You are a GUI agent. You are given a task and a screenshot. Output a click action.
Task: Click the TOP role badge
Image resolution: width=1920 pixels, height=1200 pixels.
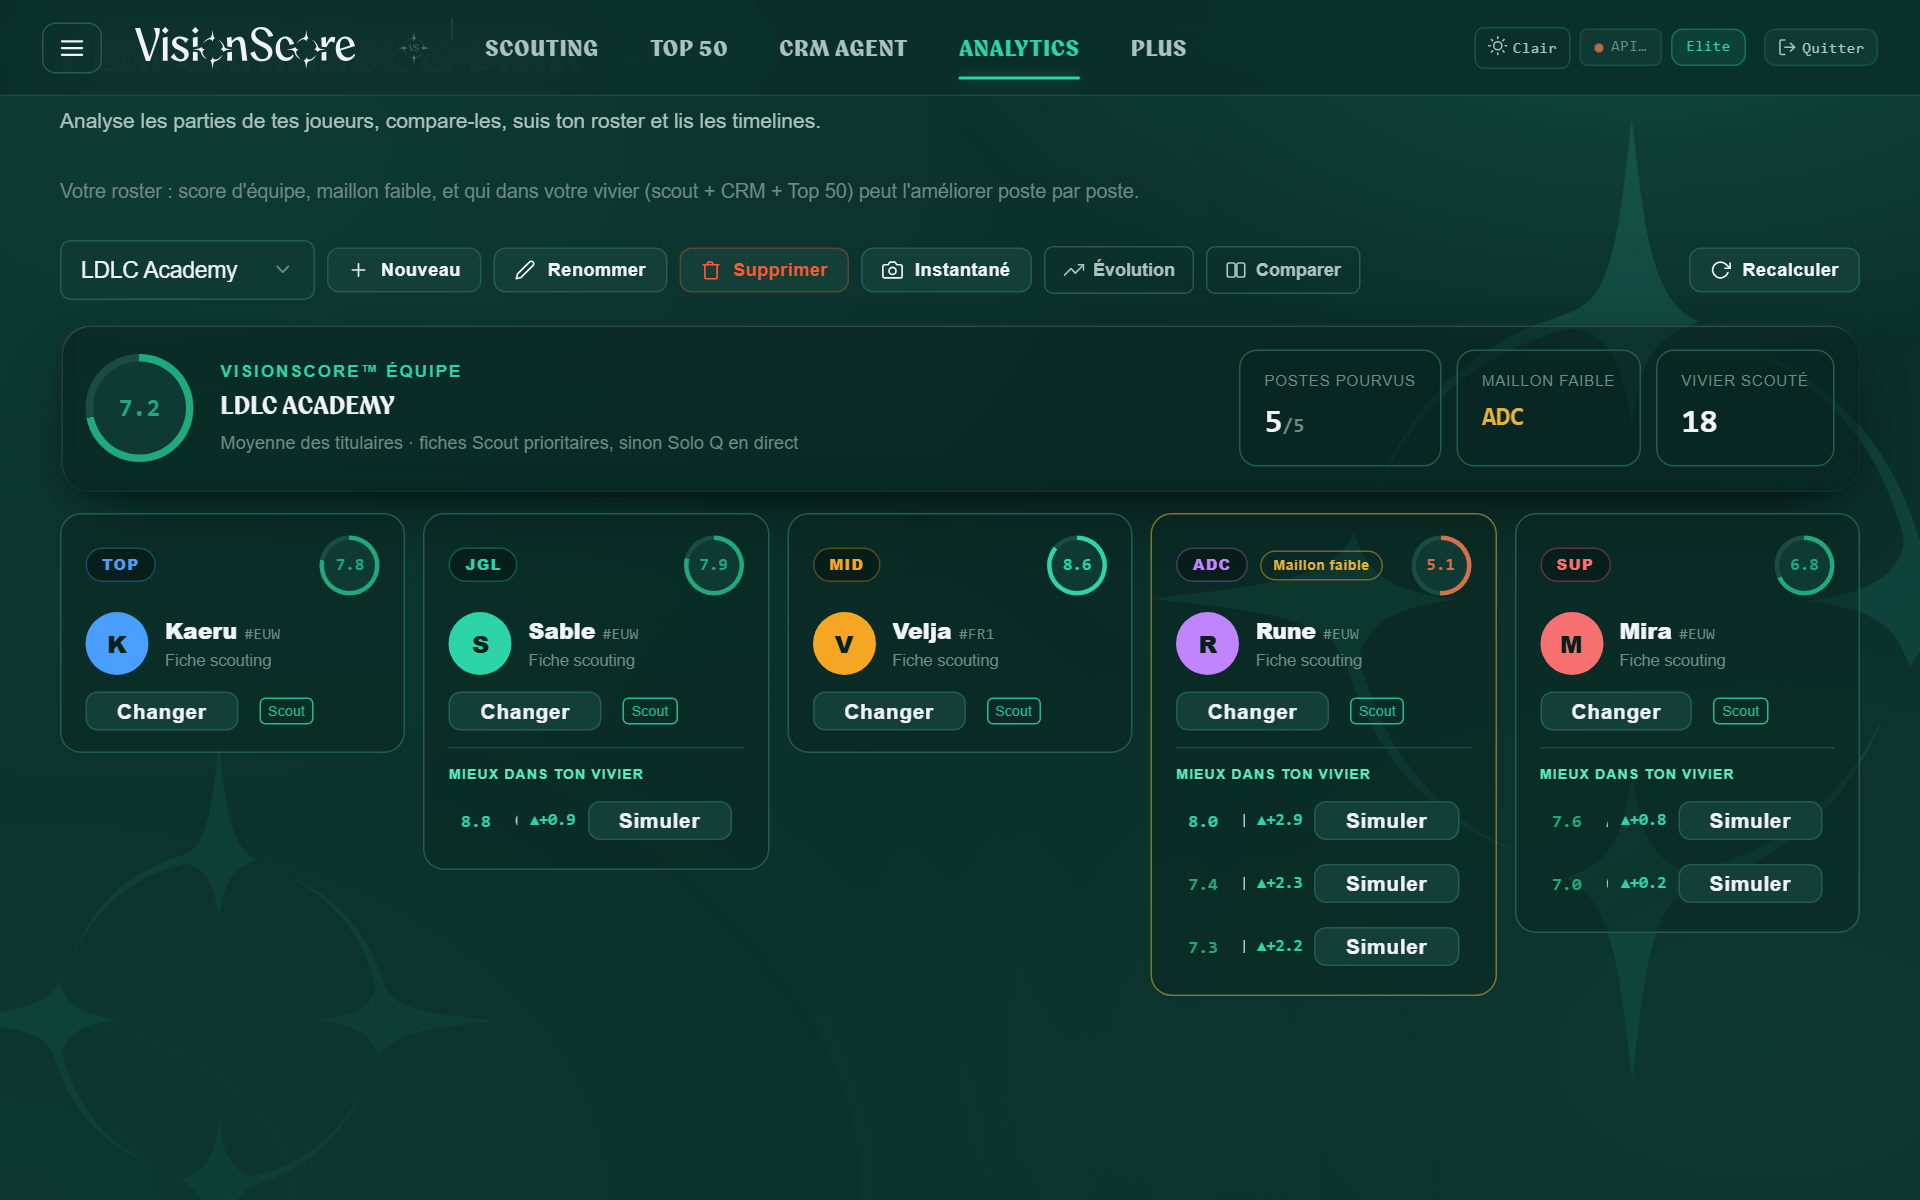120,565
